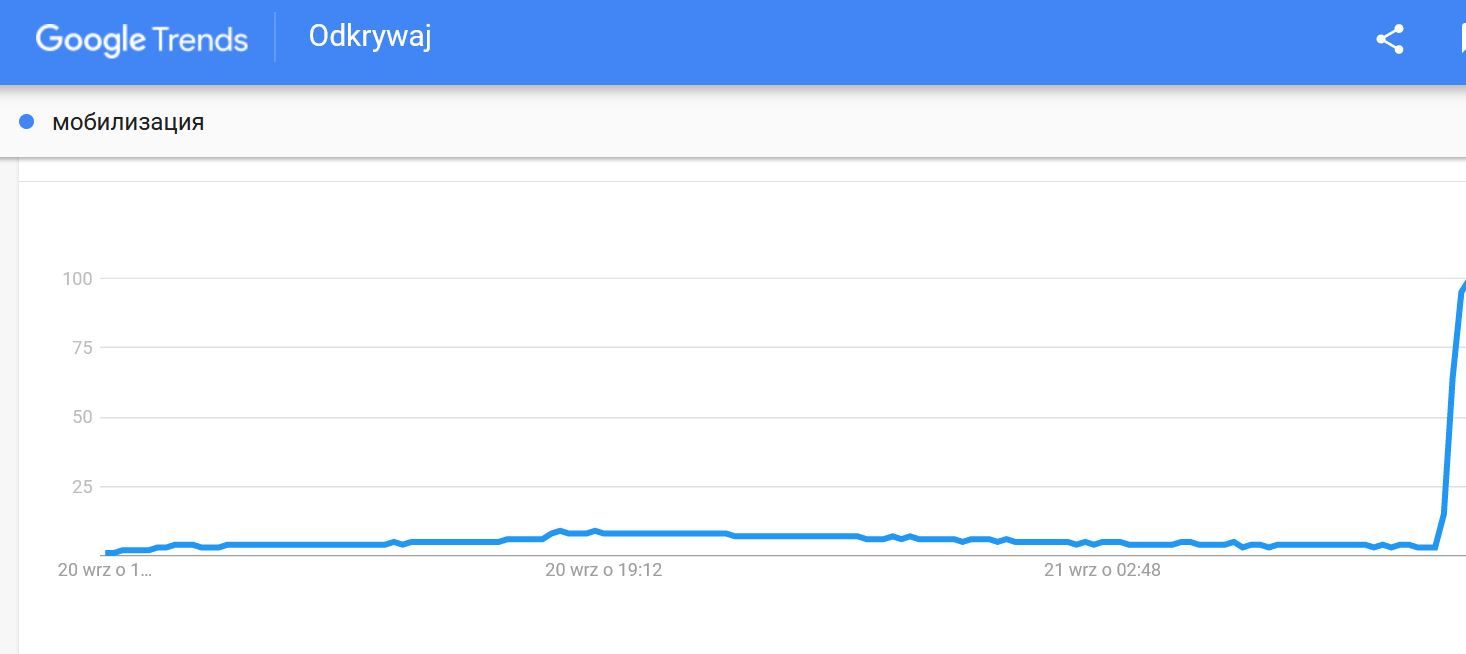This screenshot has height=654, width=1466.
Task: Open the Odkrywaj page title
Action: [x=369, y=37]
